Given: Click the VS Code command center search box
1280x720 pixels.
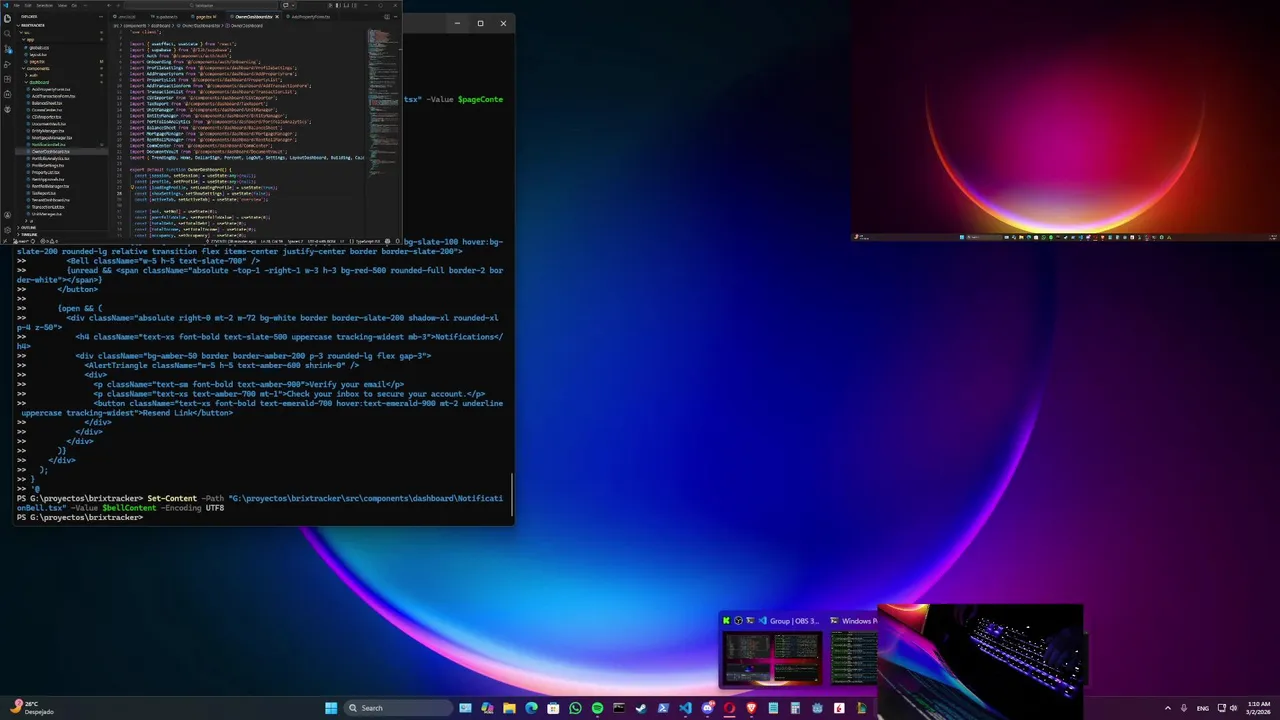Looking at the screenshot, I should (x=200, y=5).
